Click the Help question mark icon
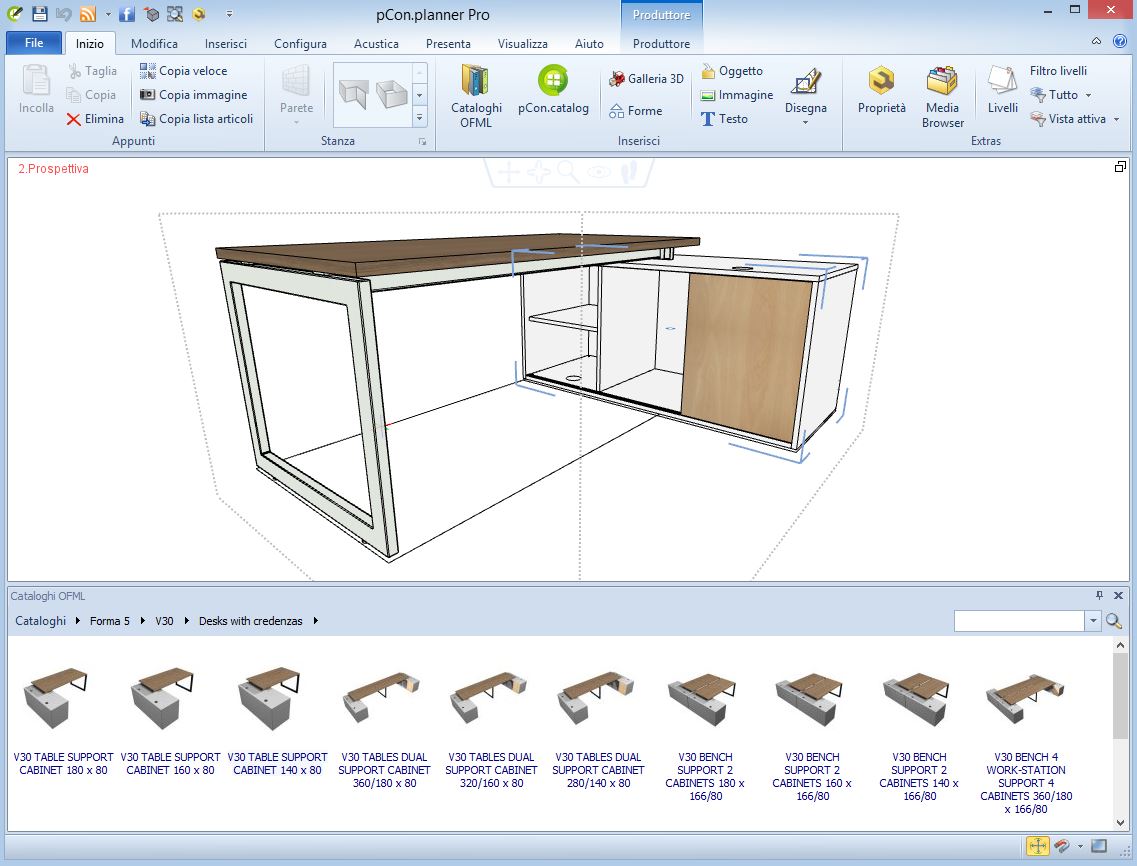The height and width of the screenshot is (866, 1137). coord(1120,41)
